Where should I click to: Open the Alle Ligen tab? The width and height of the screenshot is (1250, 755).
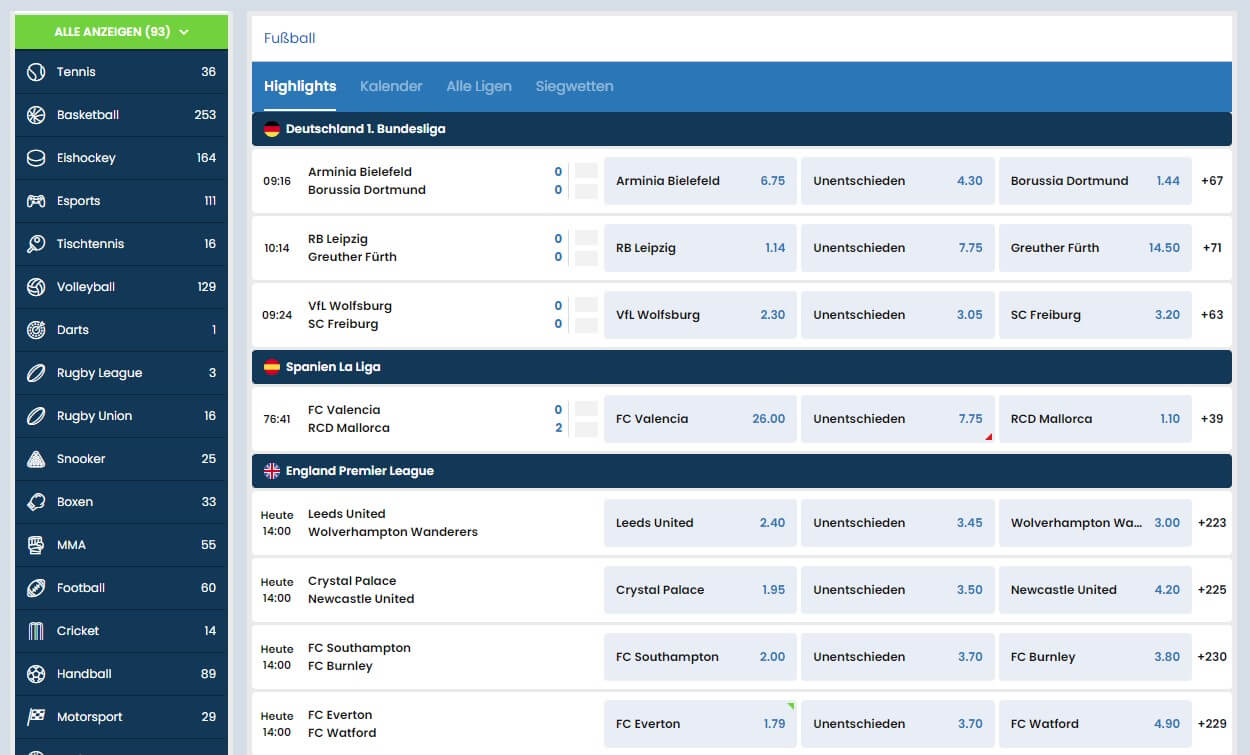[x=479, y=86]
